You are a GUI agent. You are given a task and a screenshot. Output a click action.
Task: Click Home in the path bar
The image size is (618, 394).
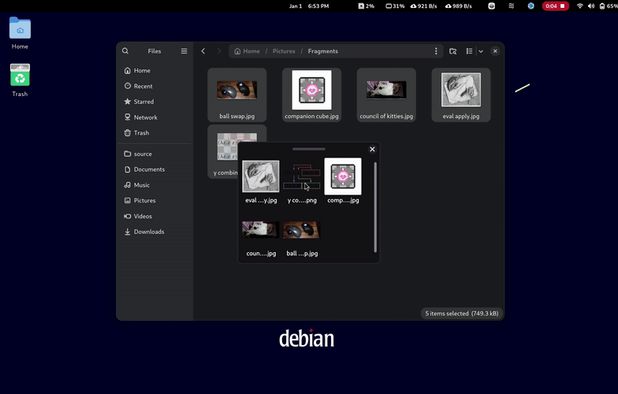247,51
